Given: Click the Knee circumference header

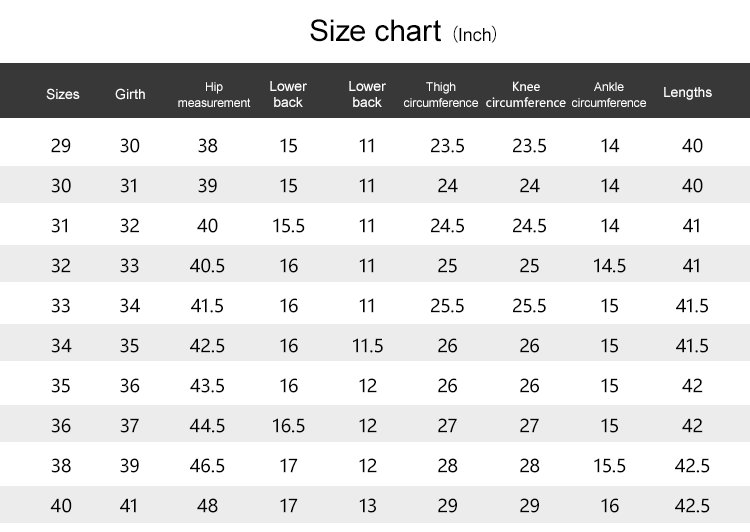Looking at the screenshot, I should click(x=526, y=95).
